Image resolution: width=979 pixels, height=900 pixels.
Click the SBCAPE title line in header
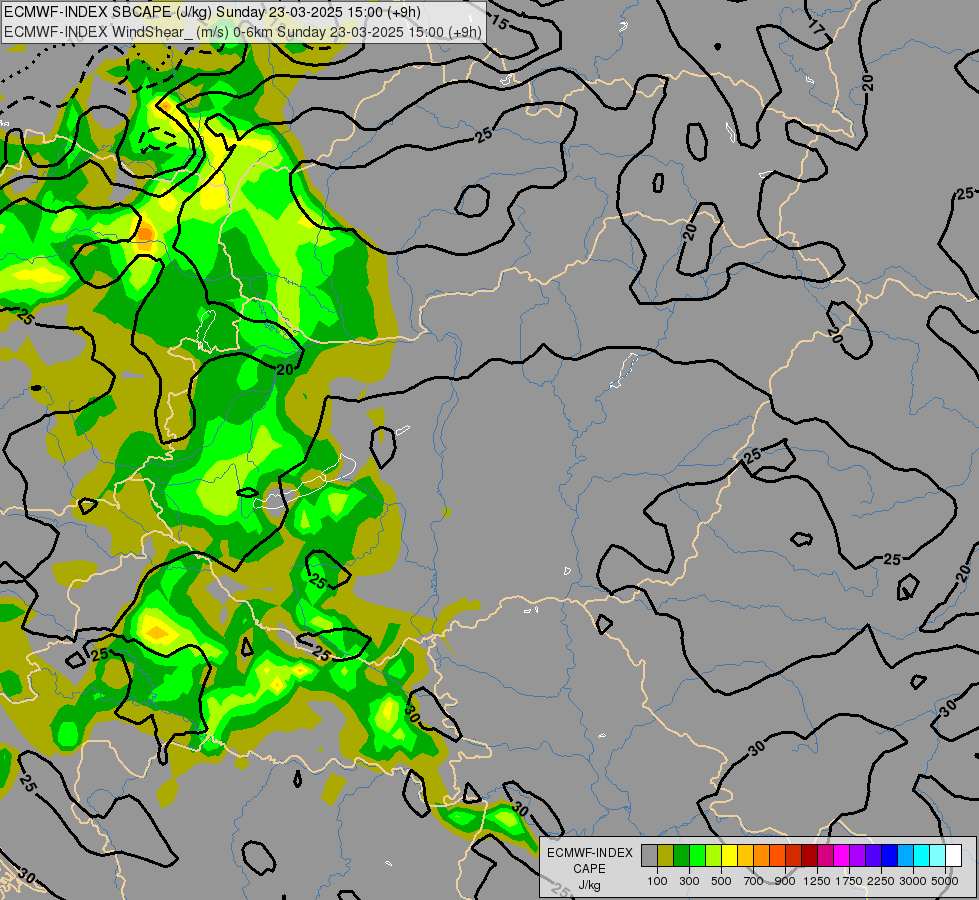(212, 12)
